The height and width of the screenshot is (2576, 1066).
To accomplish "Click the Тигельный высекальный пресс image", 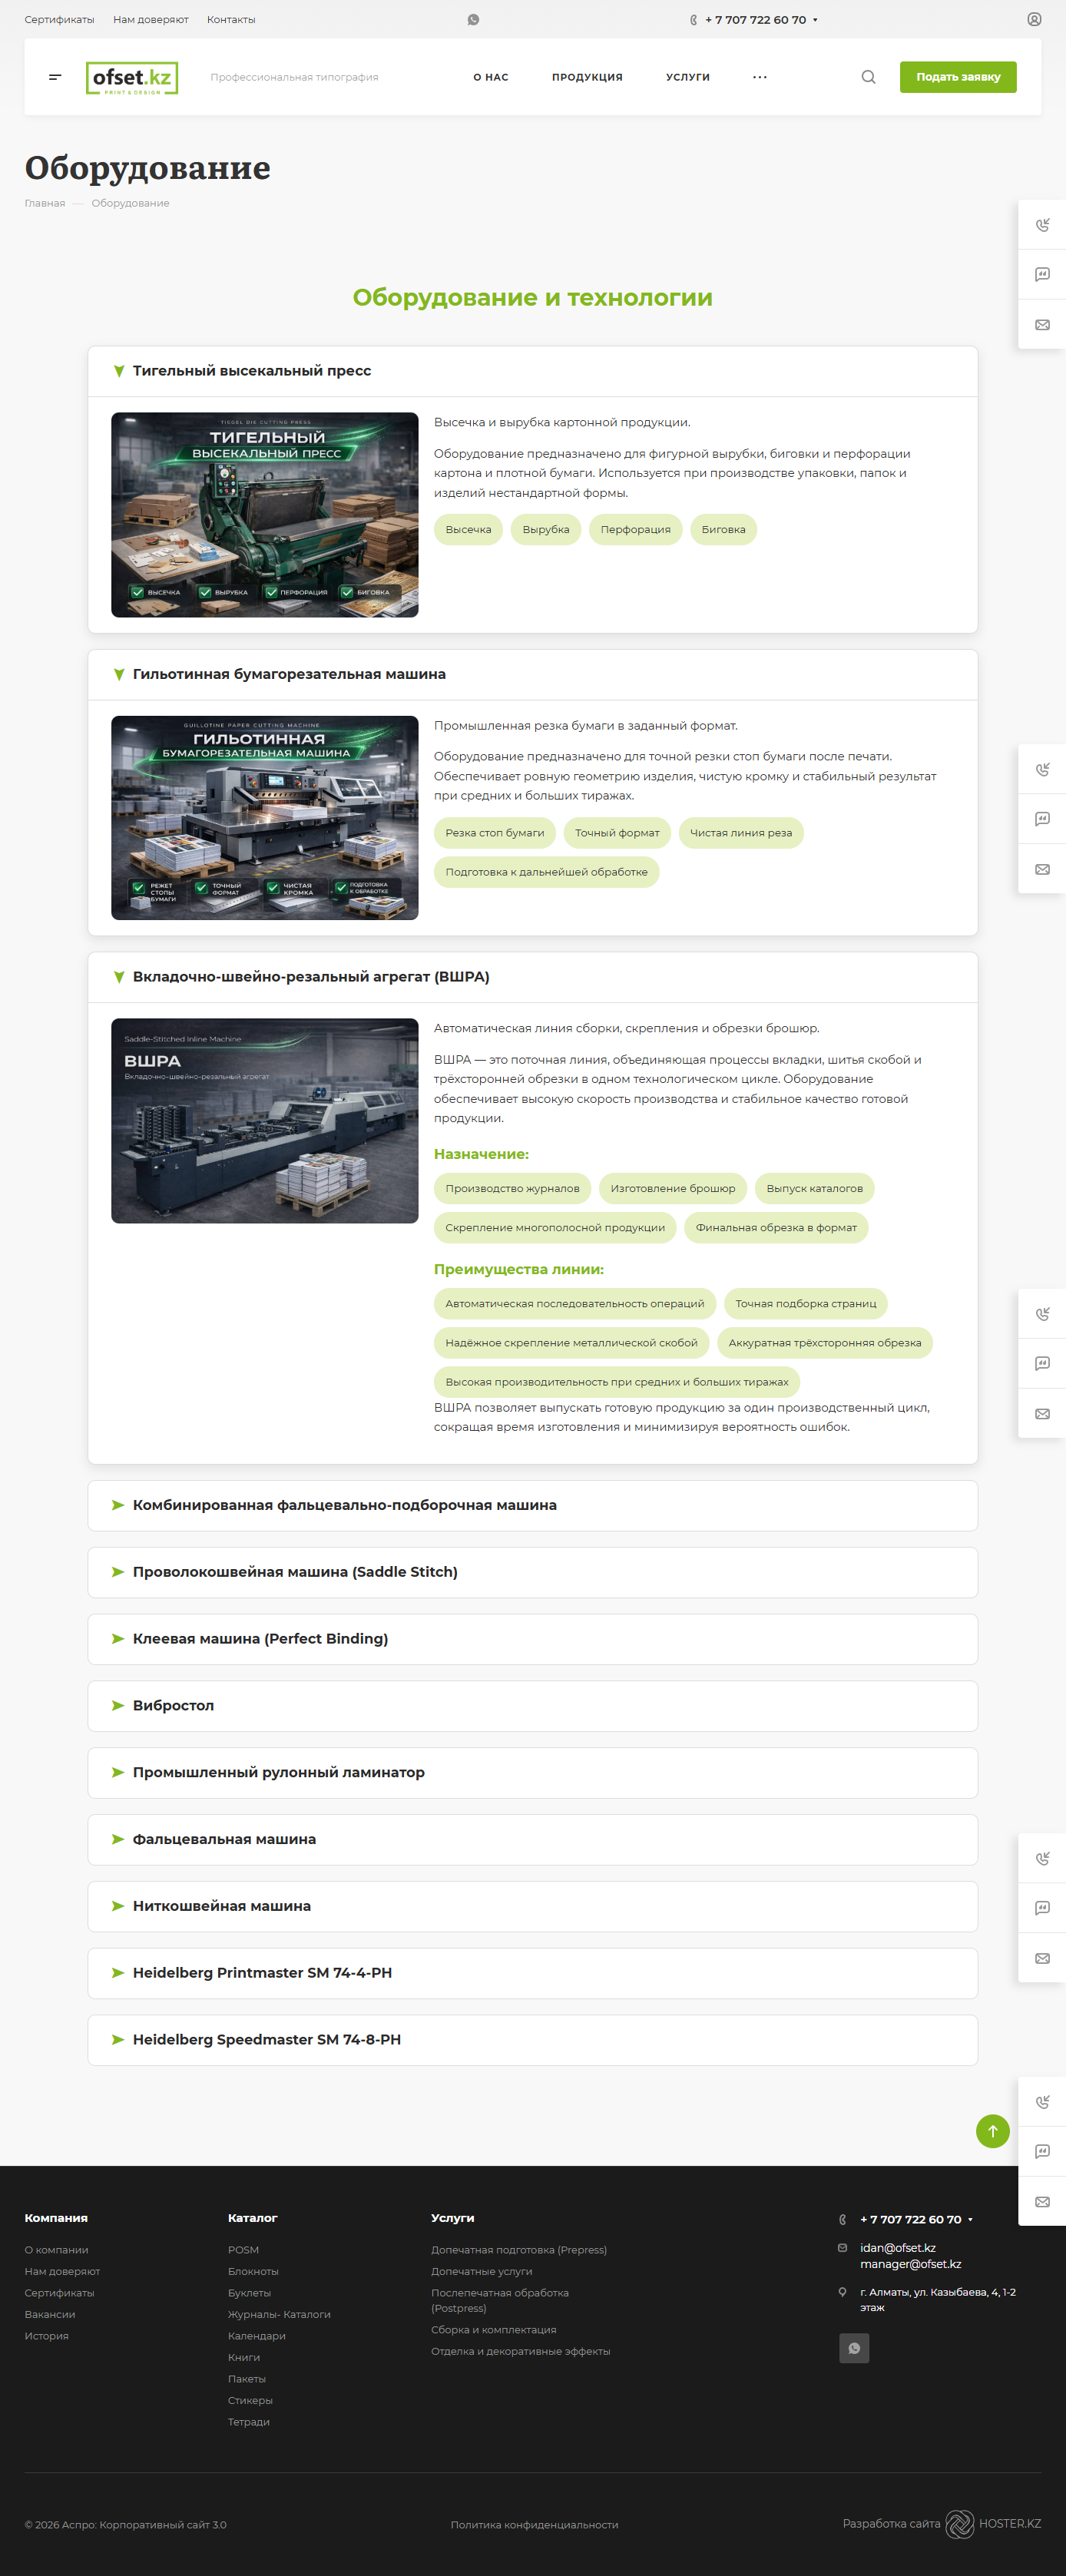I will 265,515.
